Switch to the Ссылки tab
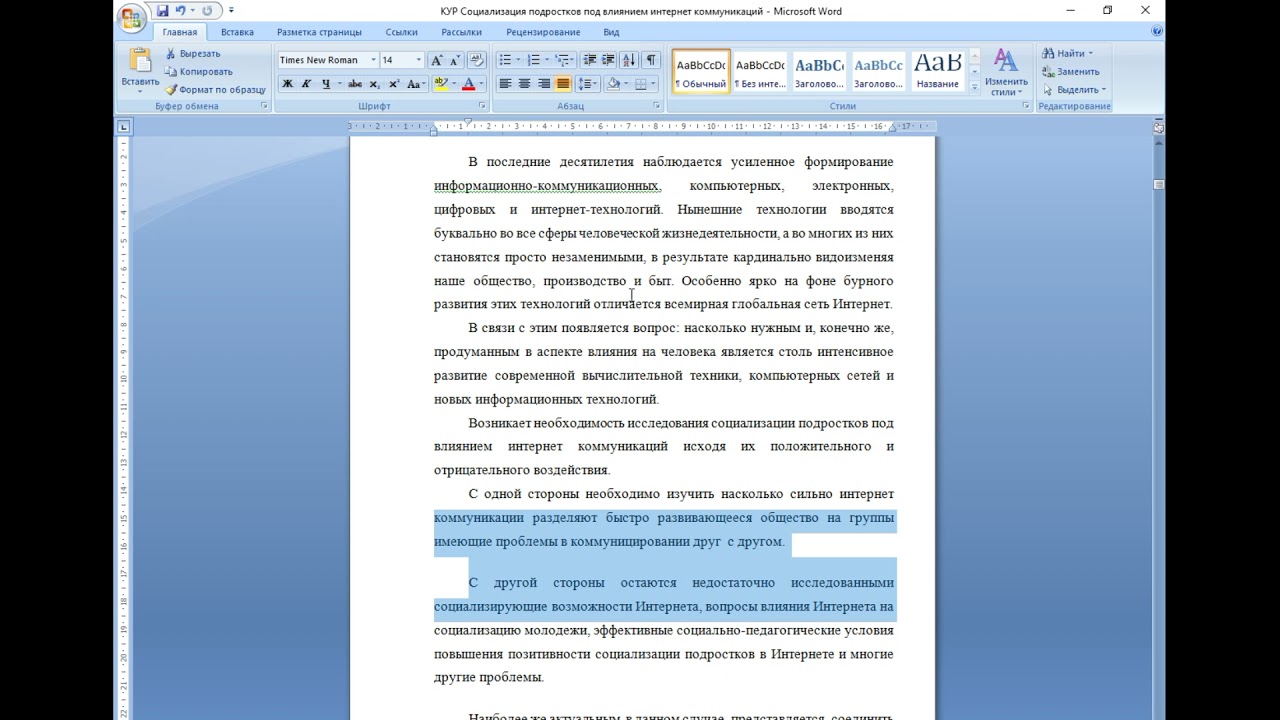This screenshot has width=1280, height=720. pyautogui.click(x=401, y=32)
